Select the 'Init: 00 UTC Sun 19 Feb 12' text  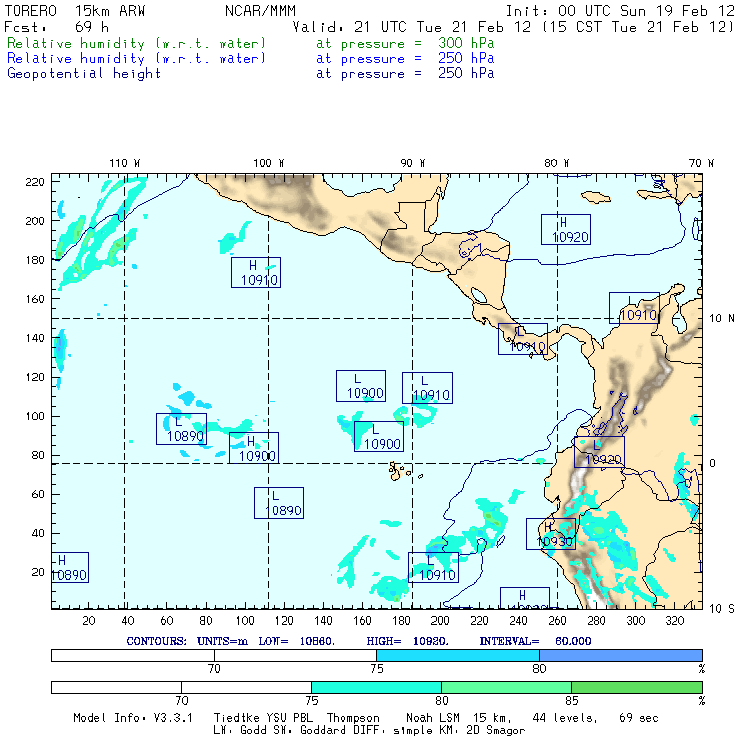tap(620, 11)
